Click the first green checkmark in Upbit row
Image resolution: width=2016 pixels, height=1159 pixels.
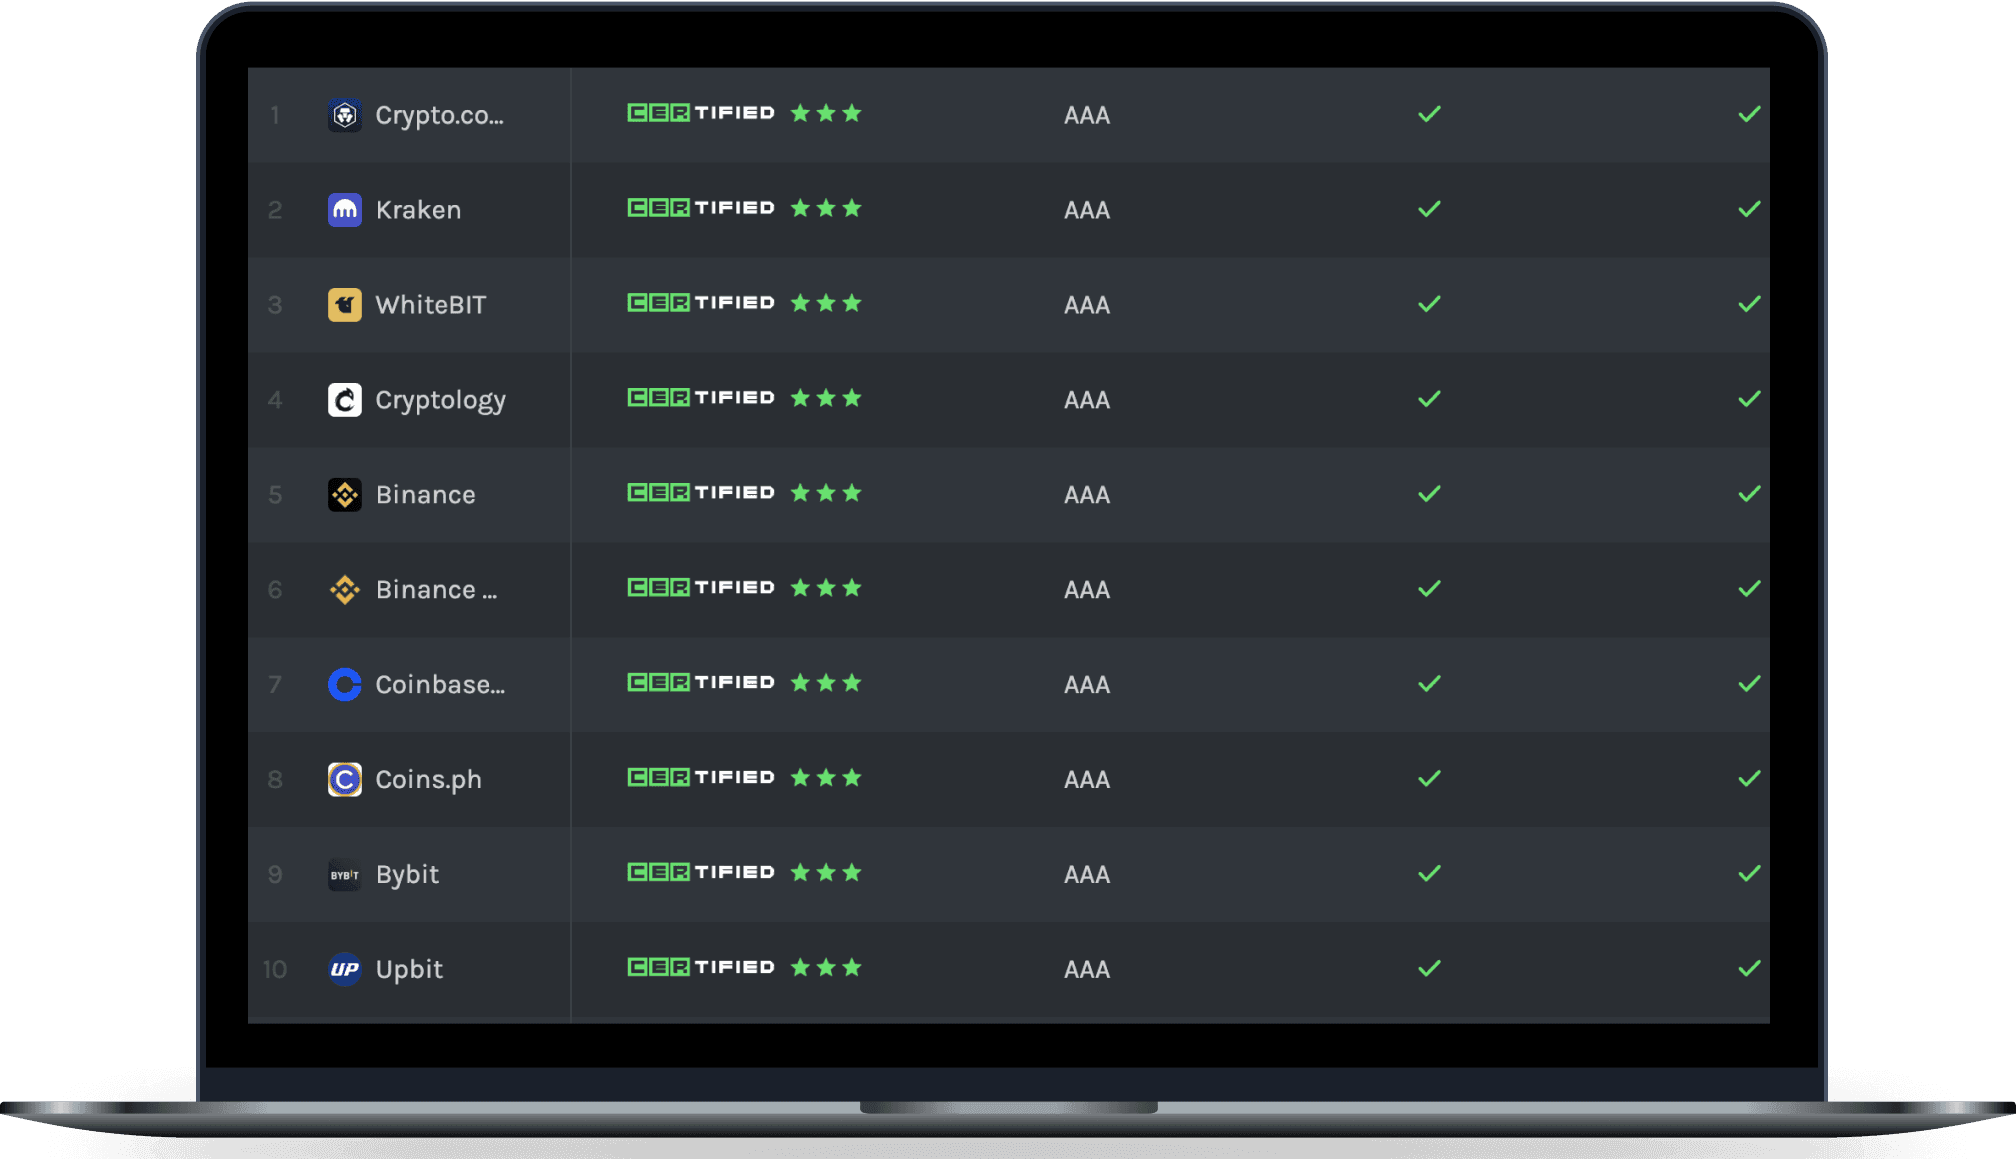(x=1430, y=969)
